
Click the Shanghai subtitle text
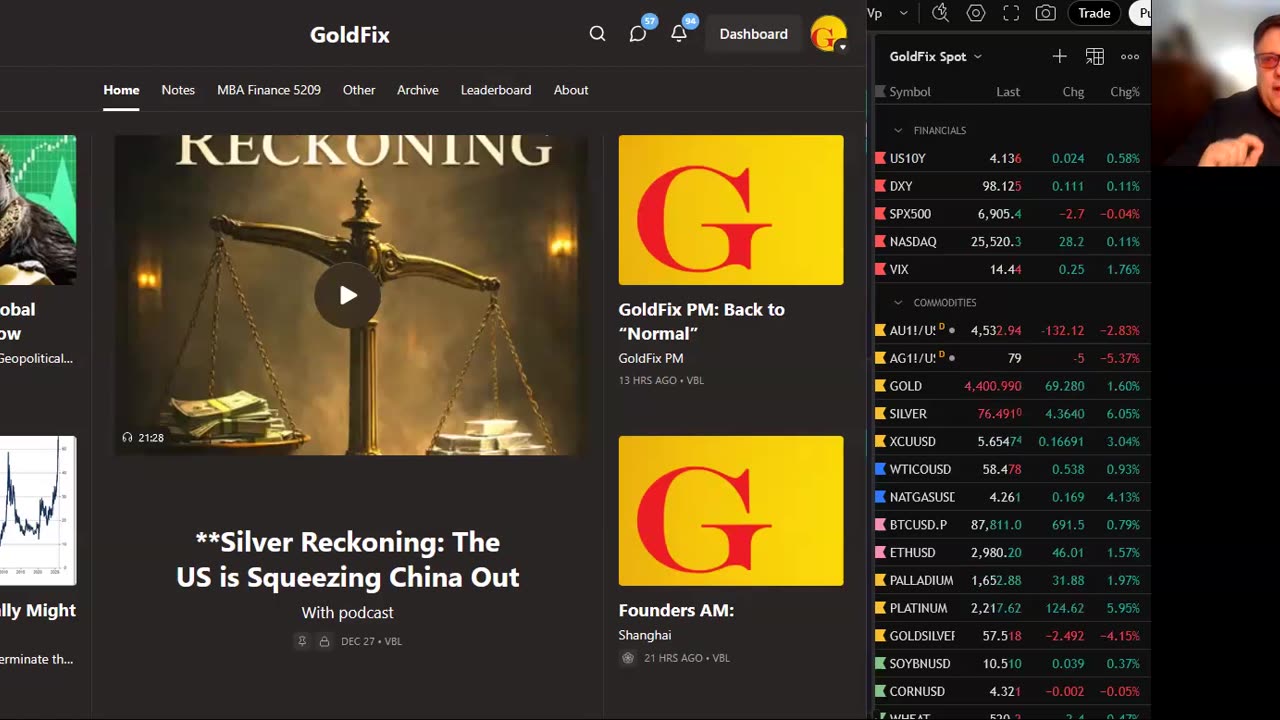pos(645,635)
